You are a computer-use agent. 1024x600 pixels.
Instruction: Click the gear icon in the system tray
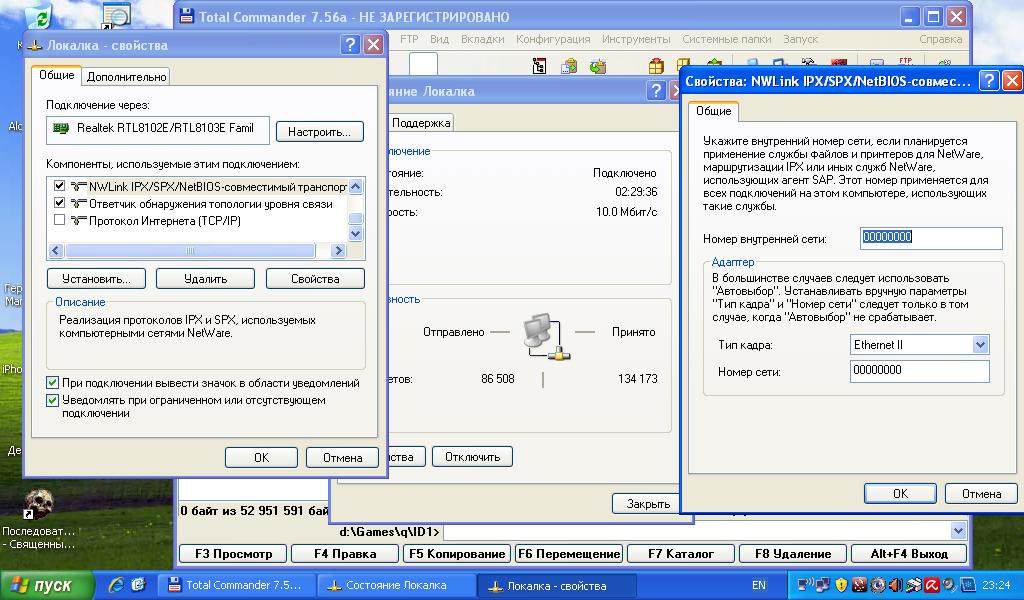[878, 585]
